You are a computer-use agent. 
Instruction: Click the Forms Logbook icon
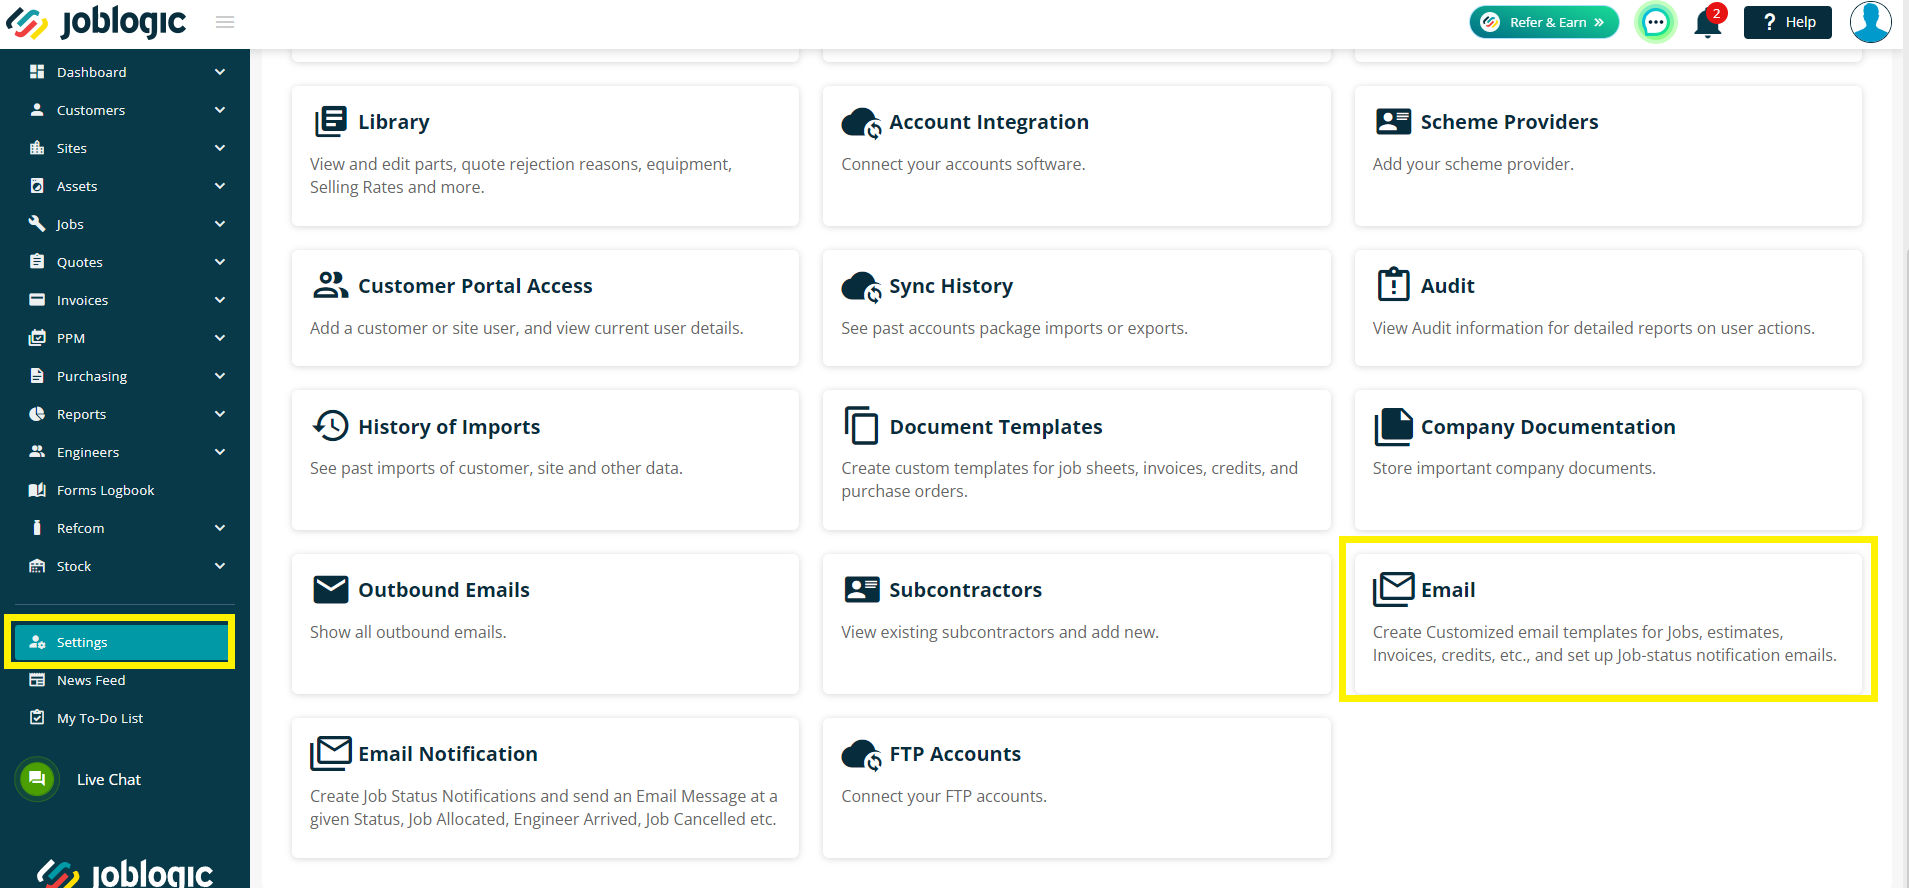tap(37, 490)
